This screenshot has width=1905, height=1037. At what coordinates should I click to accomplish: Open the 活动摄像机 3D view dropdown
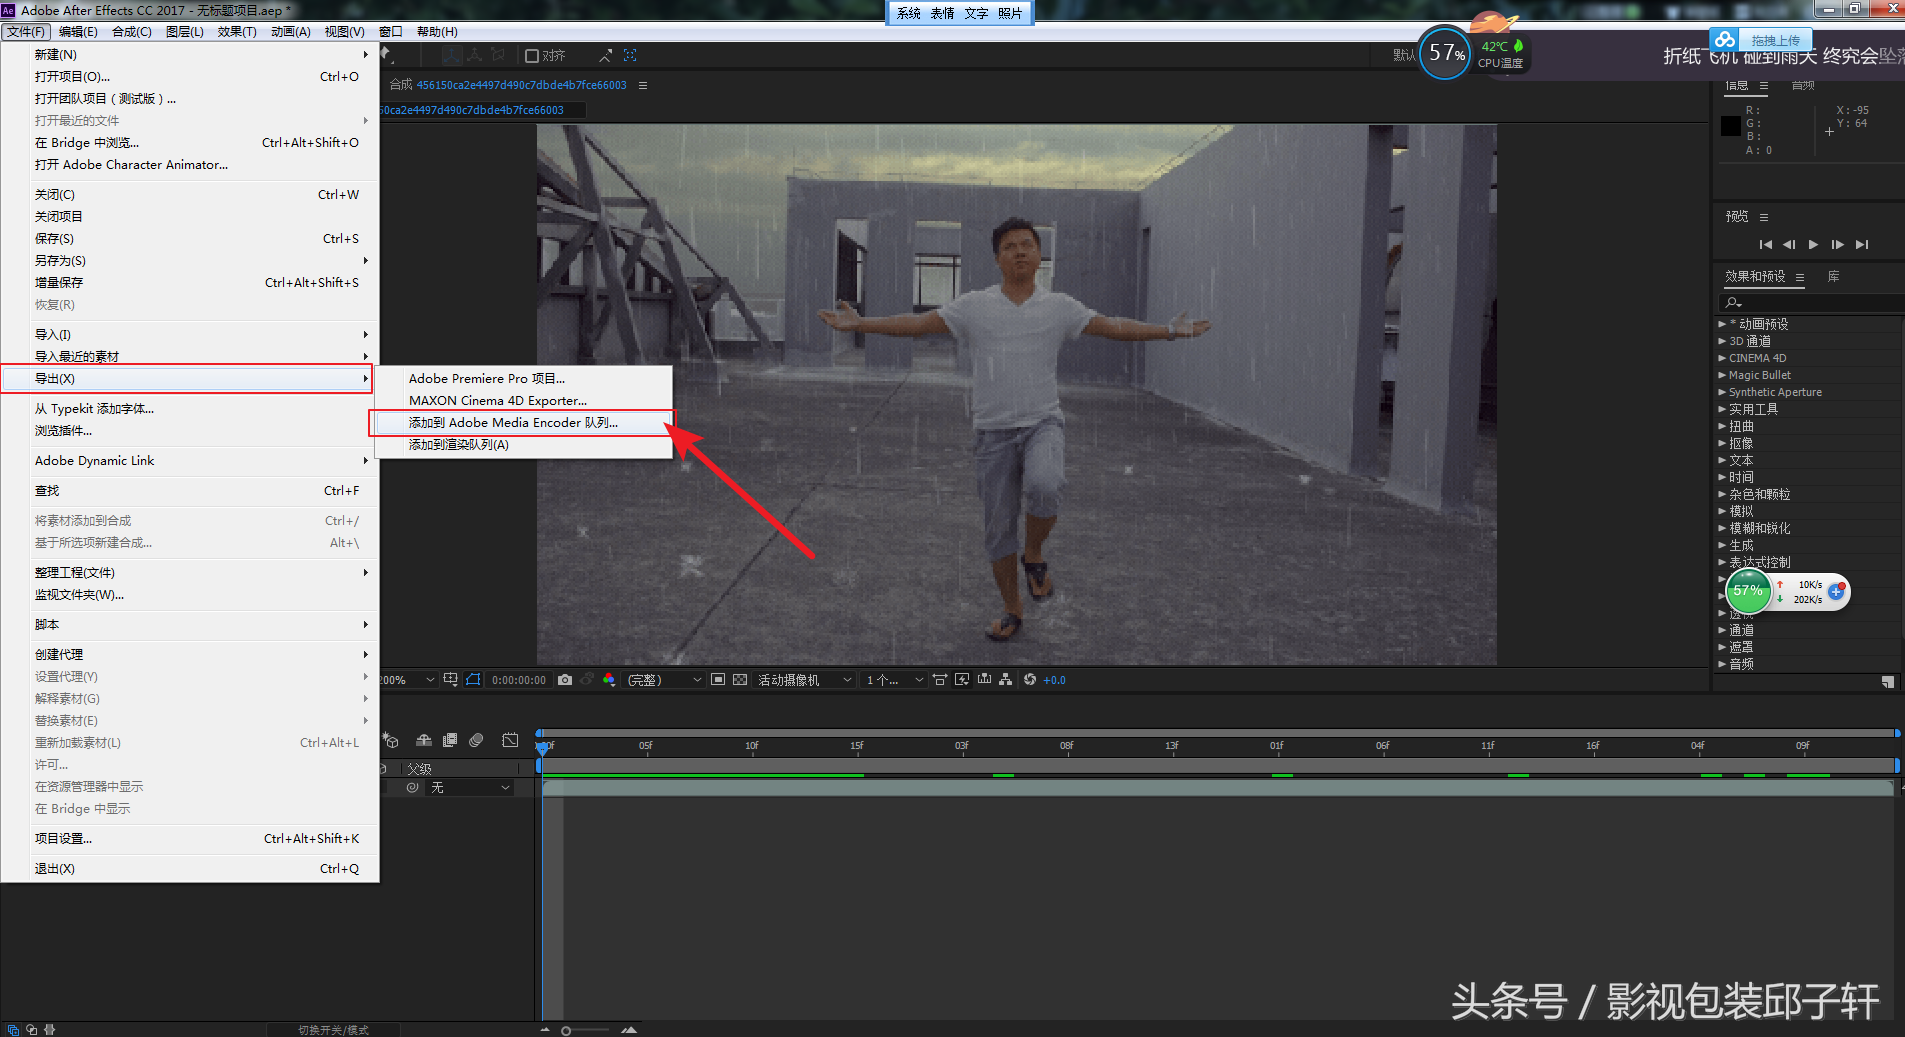coord(805,680)
